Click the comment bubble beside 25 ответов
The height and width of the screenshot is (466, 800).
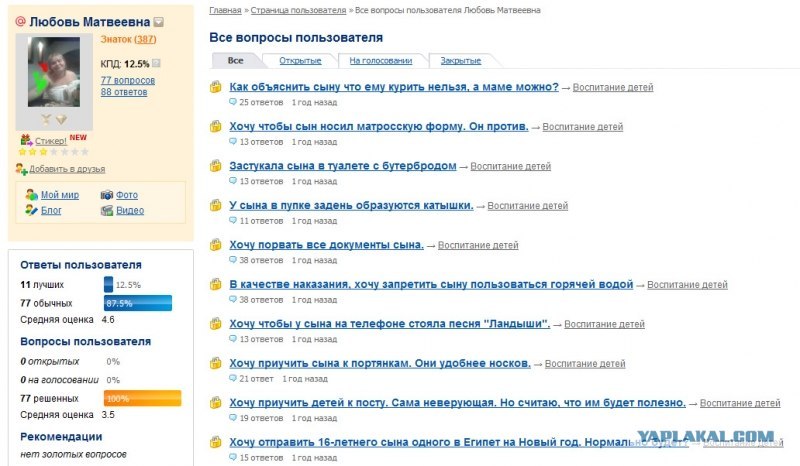coord(233,102)
